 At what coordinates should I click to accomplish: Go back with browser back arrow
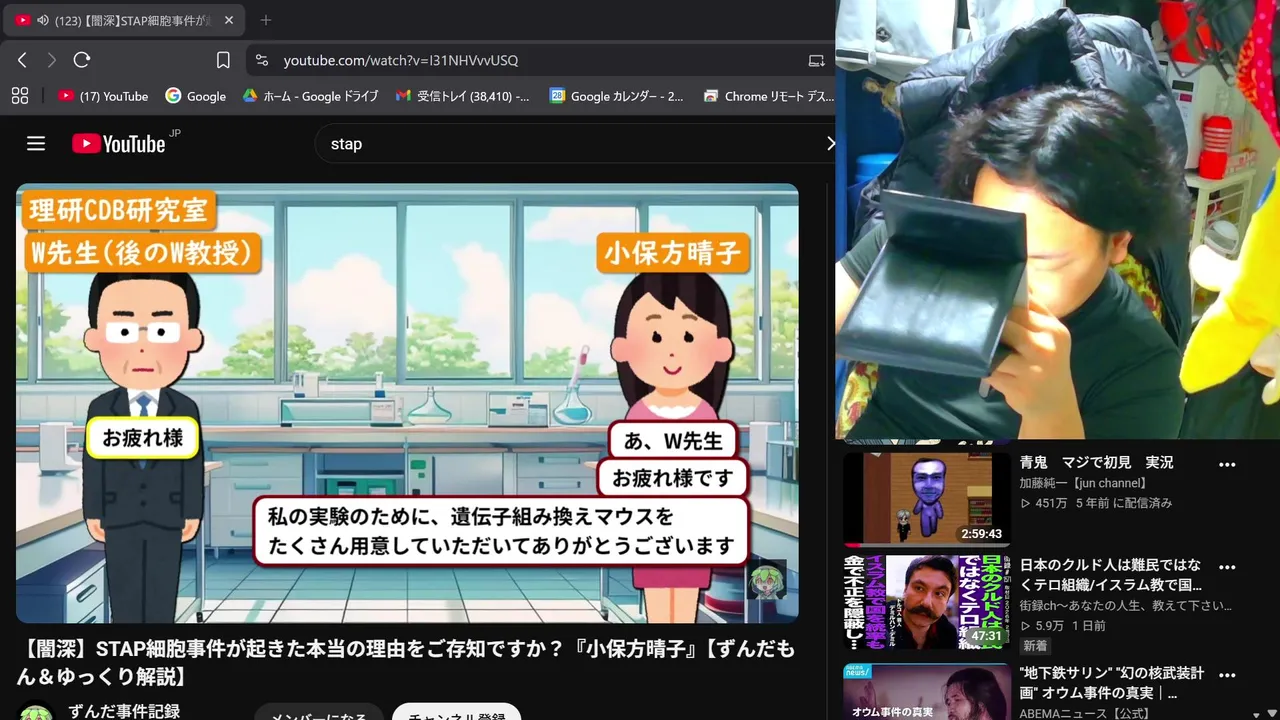(22, 60)
